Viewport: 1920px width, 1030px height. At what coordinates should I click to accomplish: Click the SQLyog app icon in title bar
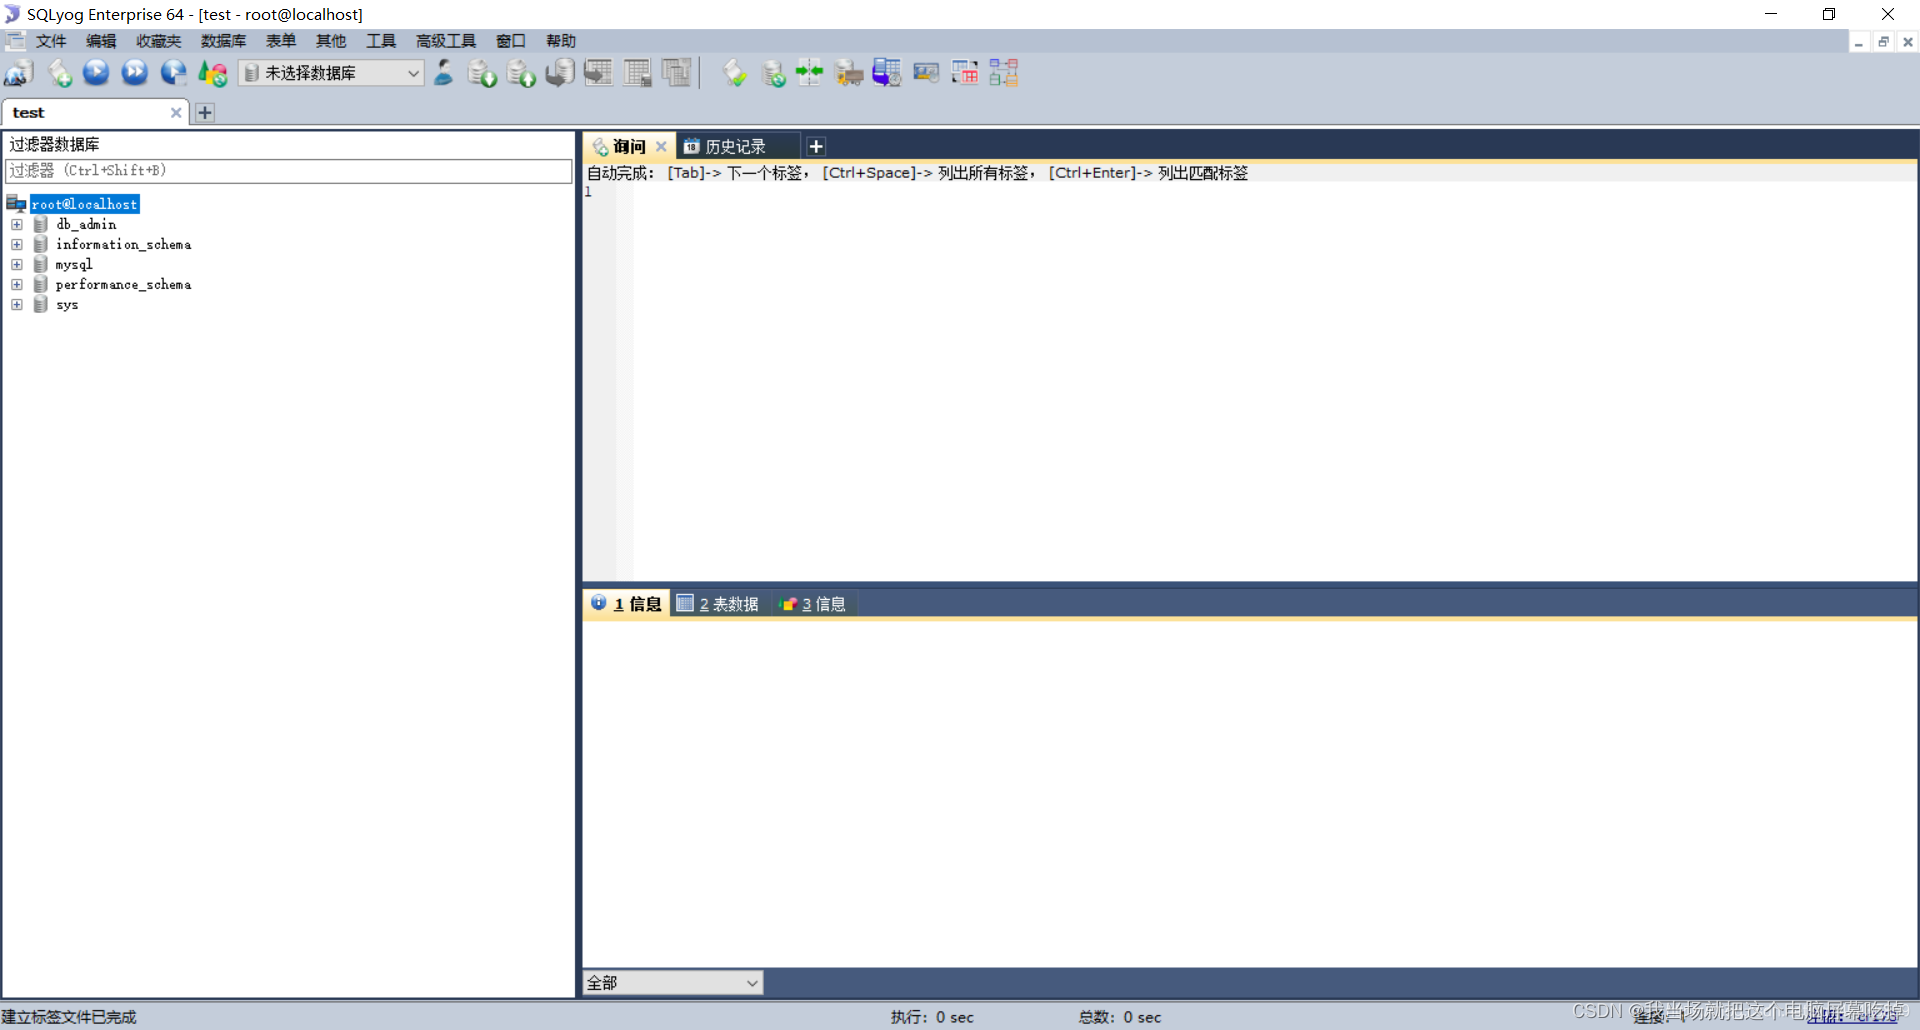12,14
